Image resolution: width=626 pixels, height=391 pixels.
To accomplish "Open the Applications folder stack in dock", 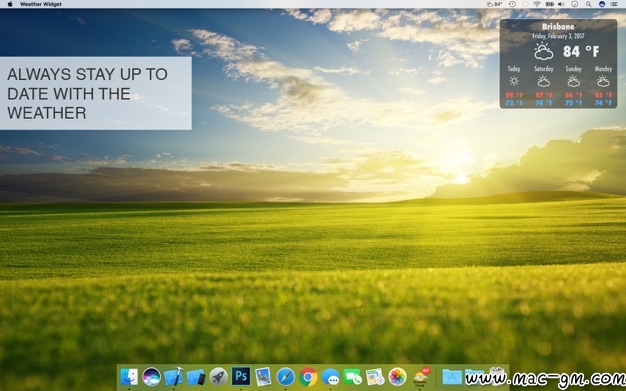I will (x=452, y=377).
